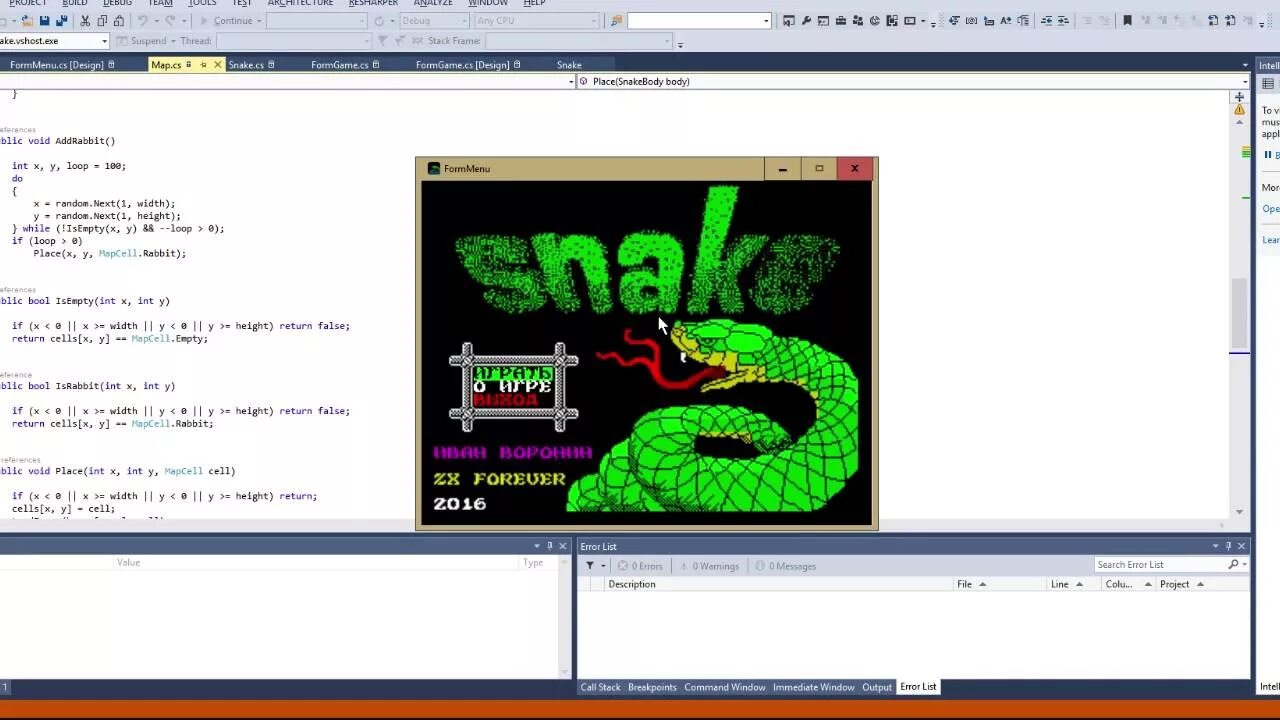This screenshot has height=720, width=1280.
Task: Click the Toolbox briefcase icon
Action: [x=841, y=21]
